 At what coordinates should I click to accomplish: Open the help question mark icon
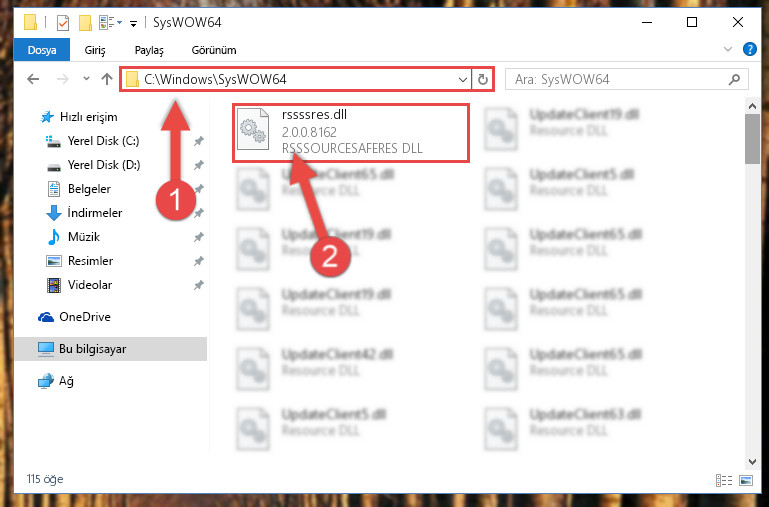tap(749, 49)
